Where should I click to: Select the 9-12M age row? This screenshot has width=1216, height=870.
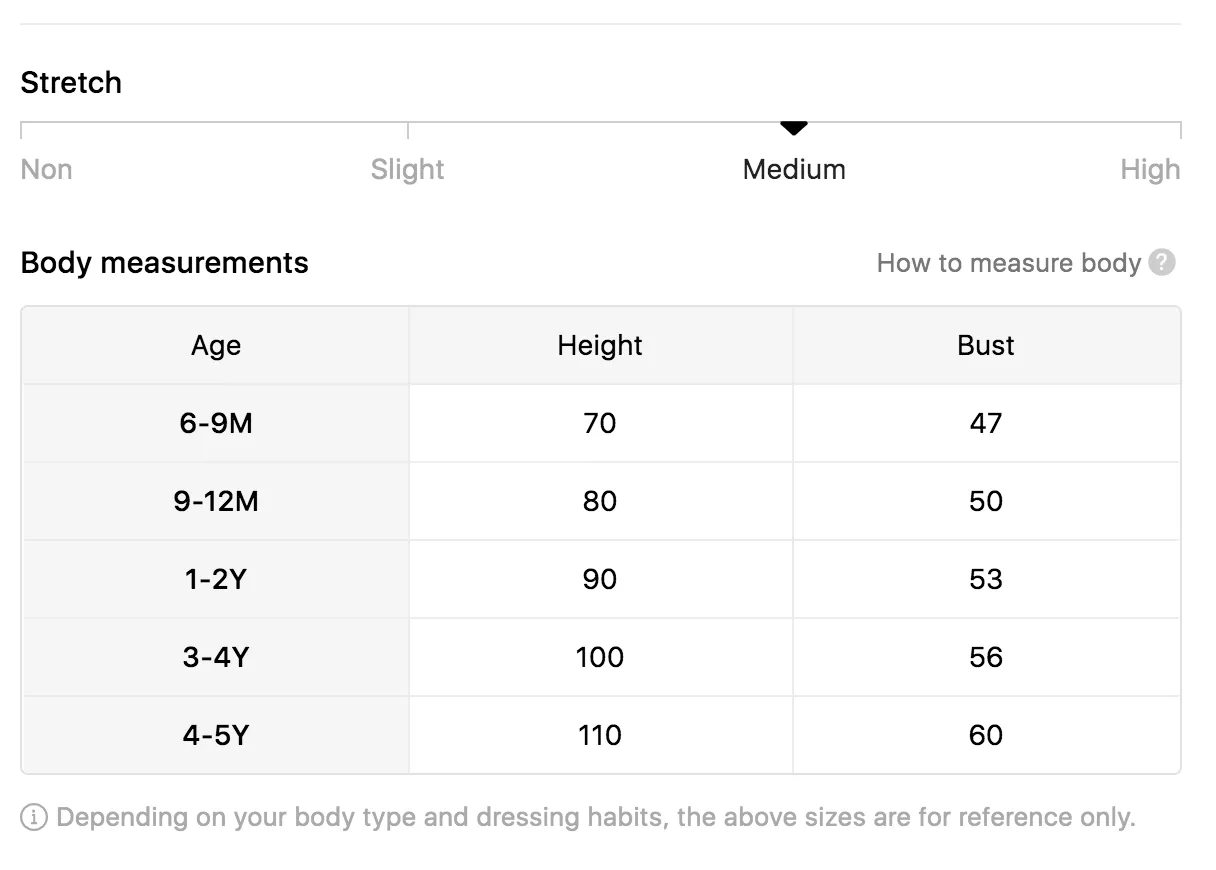[601, 501]
